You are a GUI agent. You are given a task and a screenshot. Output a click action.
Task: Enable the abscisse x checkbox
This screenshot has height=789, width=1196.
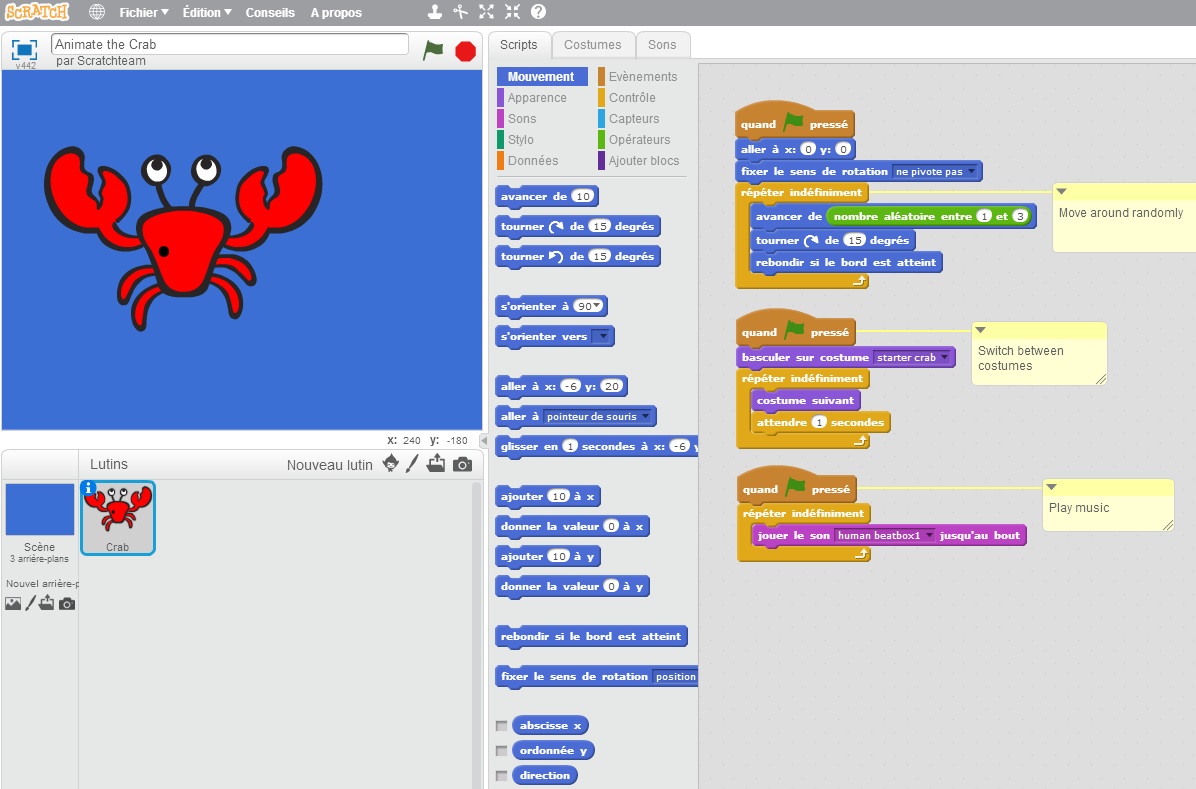point(502,726)
